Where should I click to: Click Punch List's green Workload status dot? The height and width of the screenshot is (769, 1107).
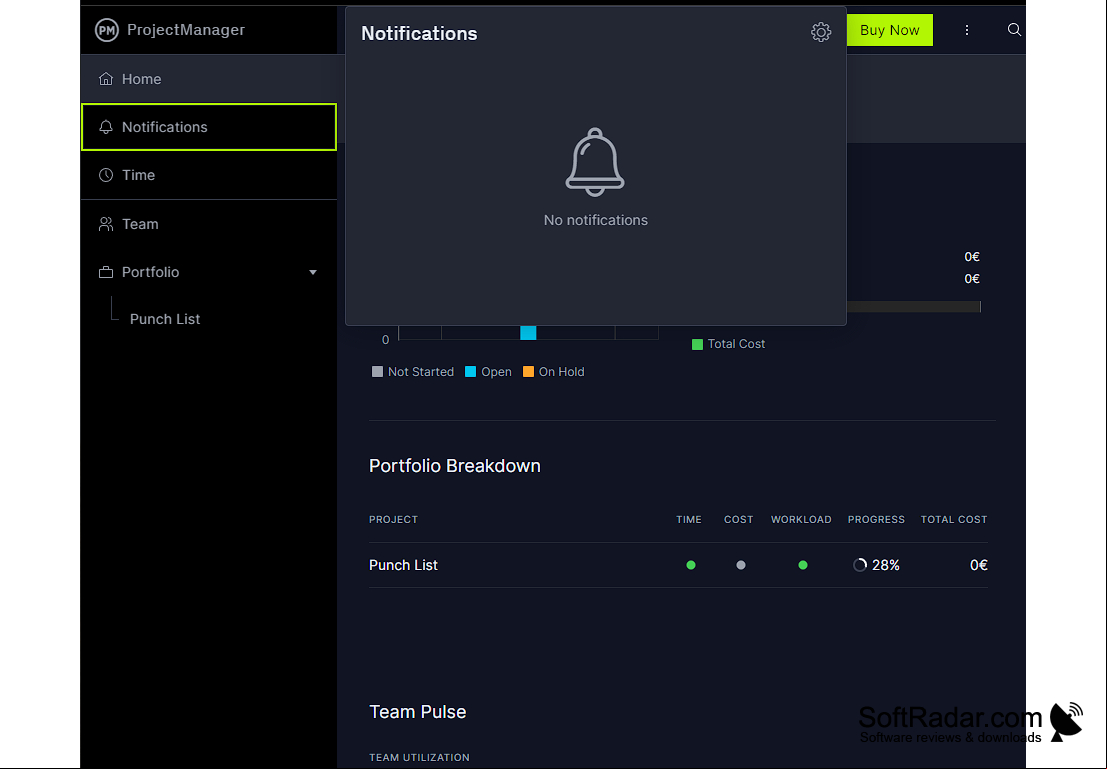[x=802, y=565]
